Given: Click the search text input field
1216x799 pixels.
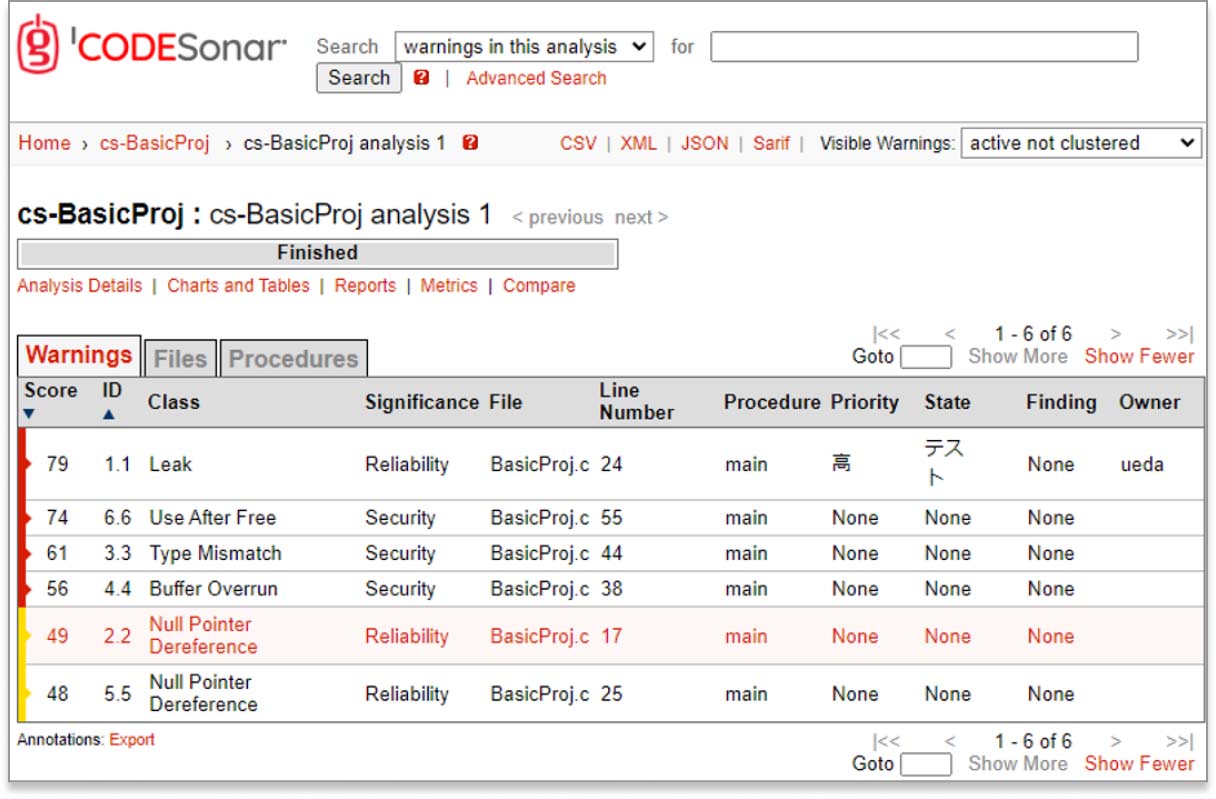Looking at the screenshot, I should [923, 47].
